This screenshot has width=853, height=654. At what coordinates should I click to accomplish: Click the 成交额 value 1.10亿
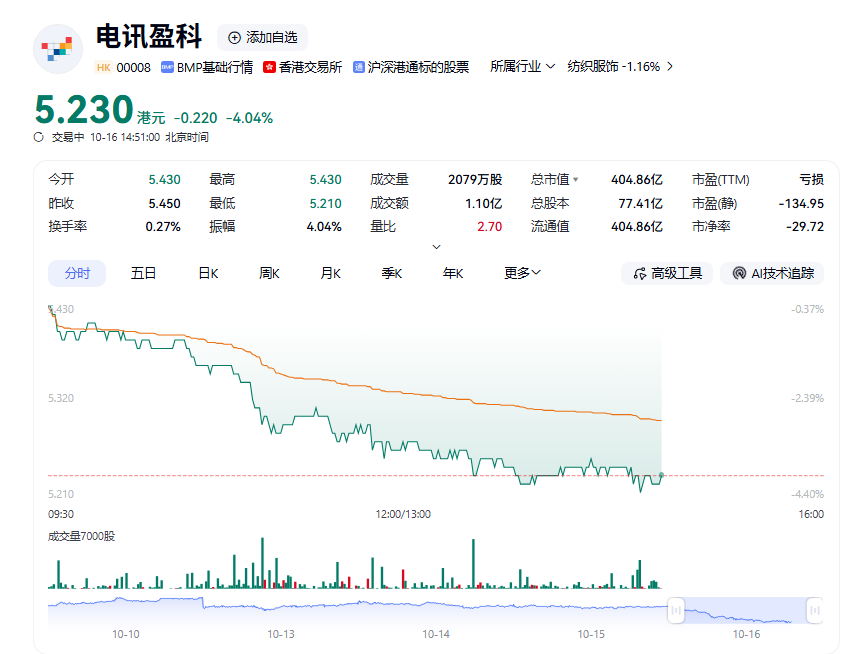coord(484,203)
